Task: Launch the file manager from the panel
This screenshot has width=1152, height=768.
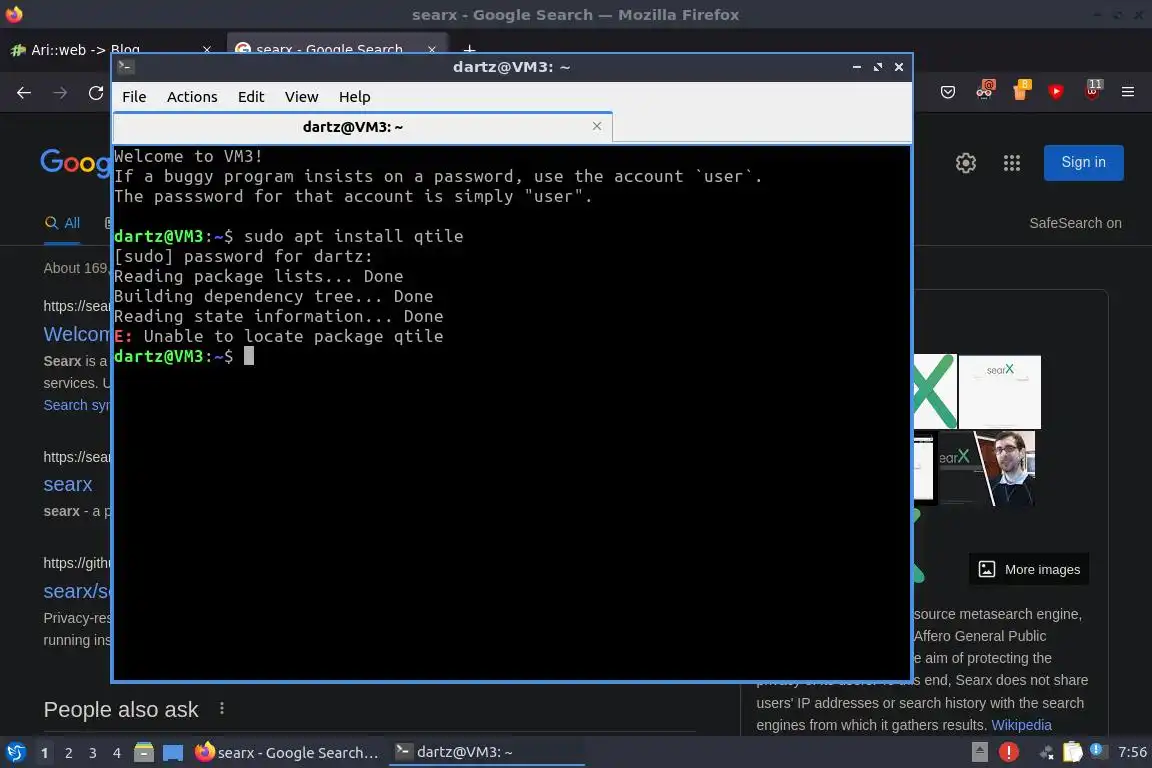Action: (x=144, y=753)
